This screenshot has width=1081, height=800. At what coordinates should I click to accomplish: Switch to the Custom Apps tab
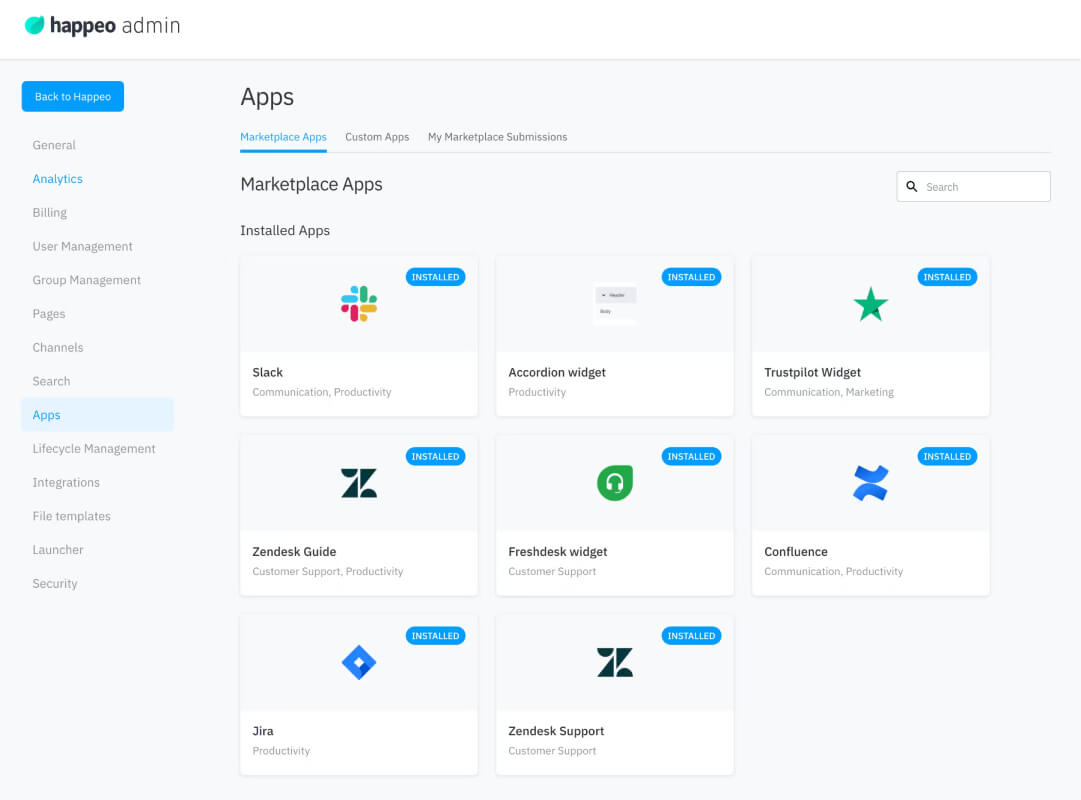(377, 137)
